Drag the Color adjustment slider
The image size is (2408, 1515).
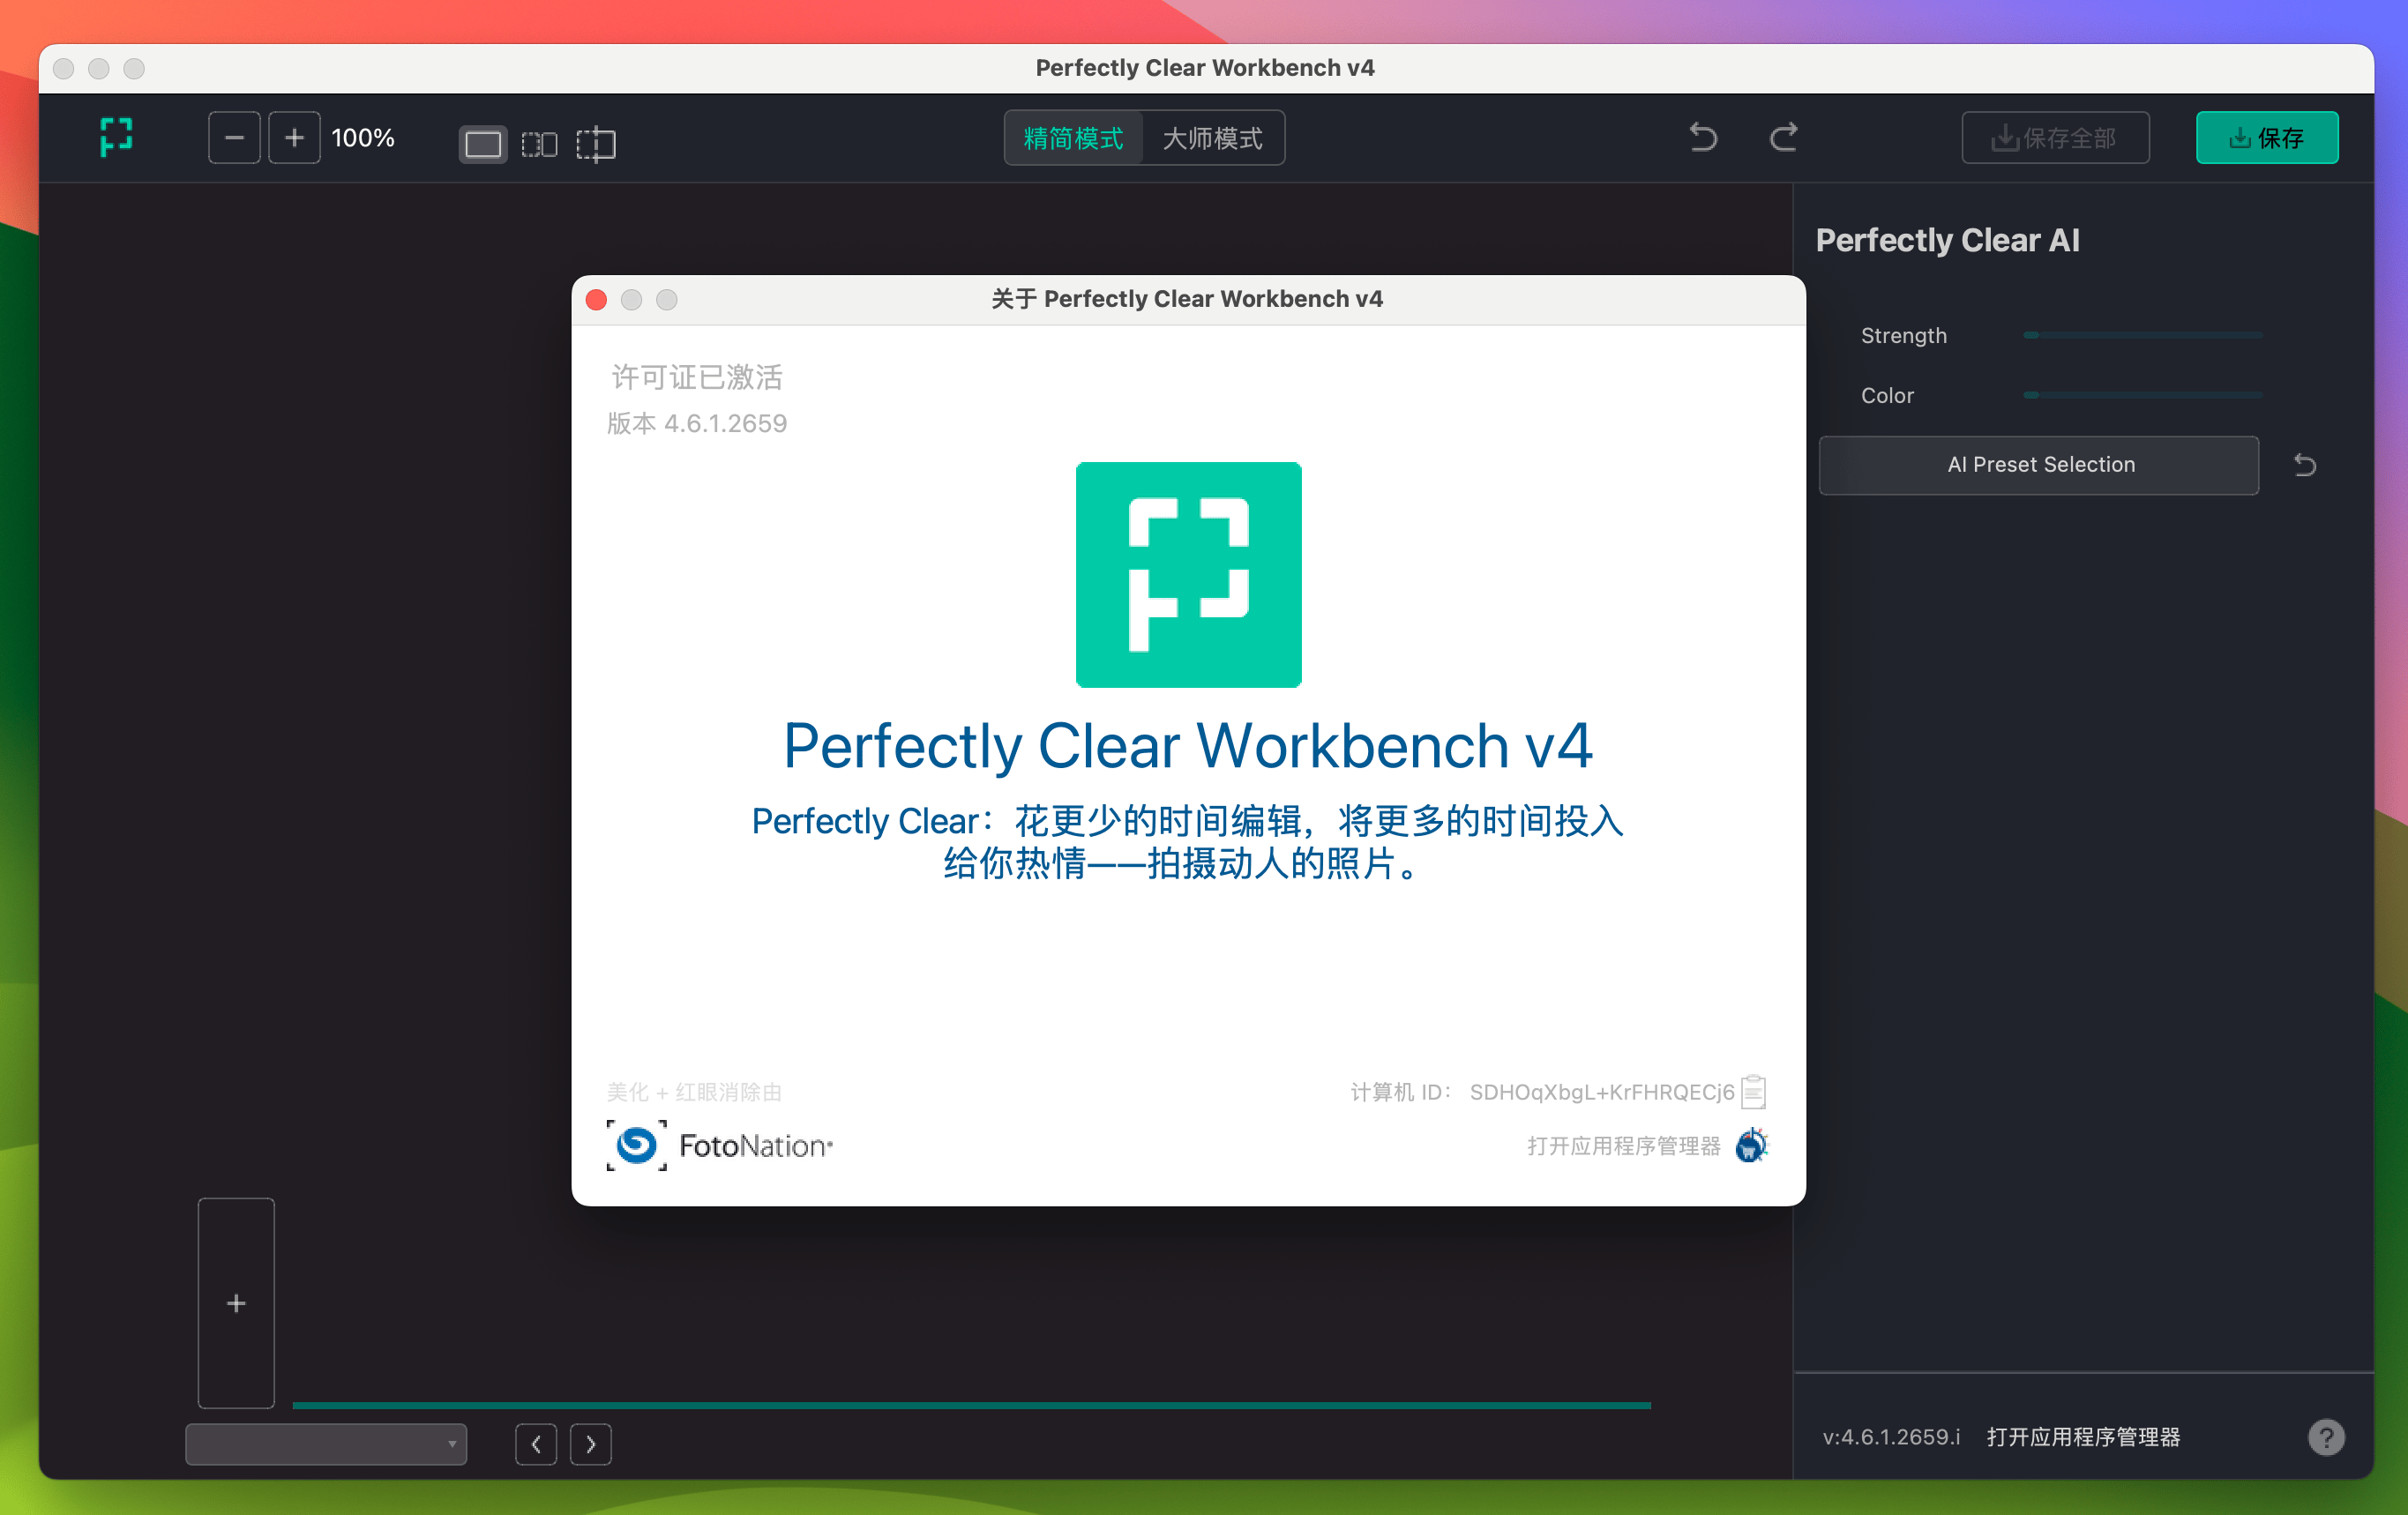coord(2031,392)
